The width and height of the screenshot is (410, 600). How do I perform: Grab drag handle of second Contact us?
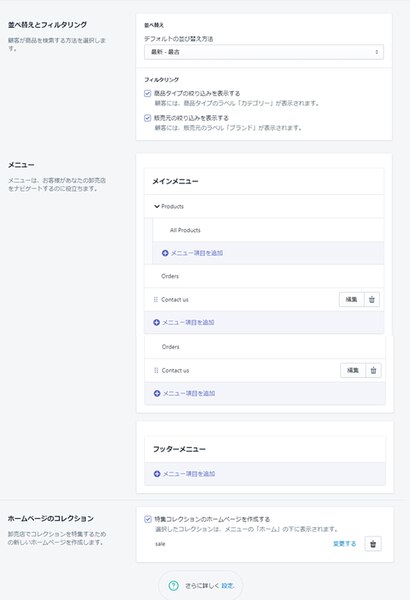tap(156, 370)
